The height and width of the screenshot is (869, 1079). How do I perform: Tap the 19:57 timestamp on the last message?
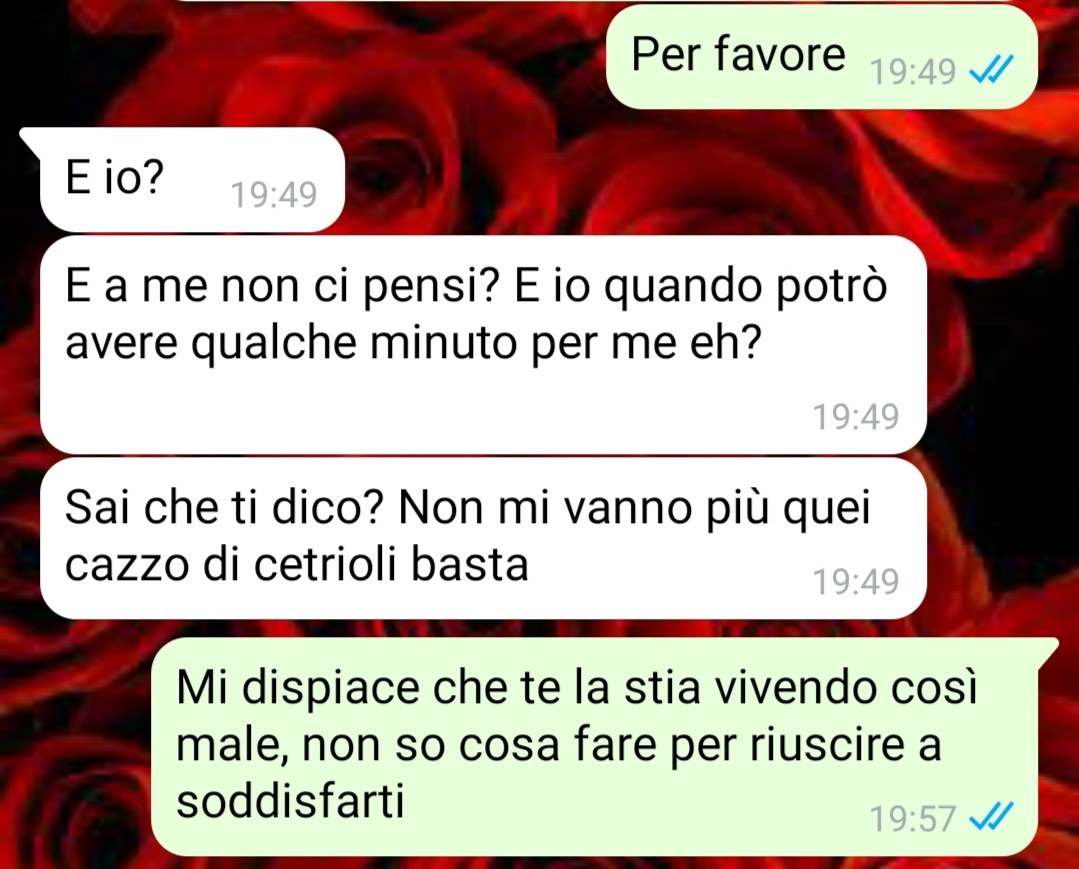913,818
